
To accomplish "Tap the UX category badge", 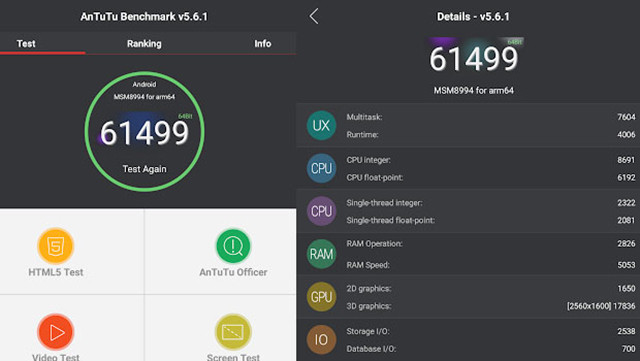I will point(321,125).
